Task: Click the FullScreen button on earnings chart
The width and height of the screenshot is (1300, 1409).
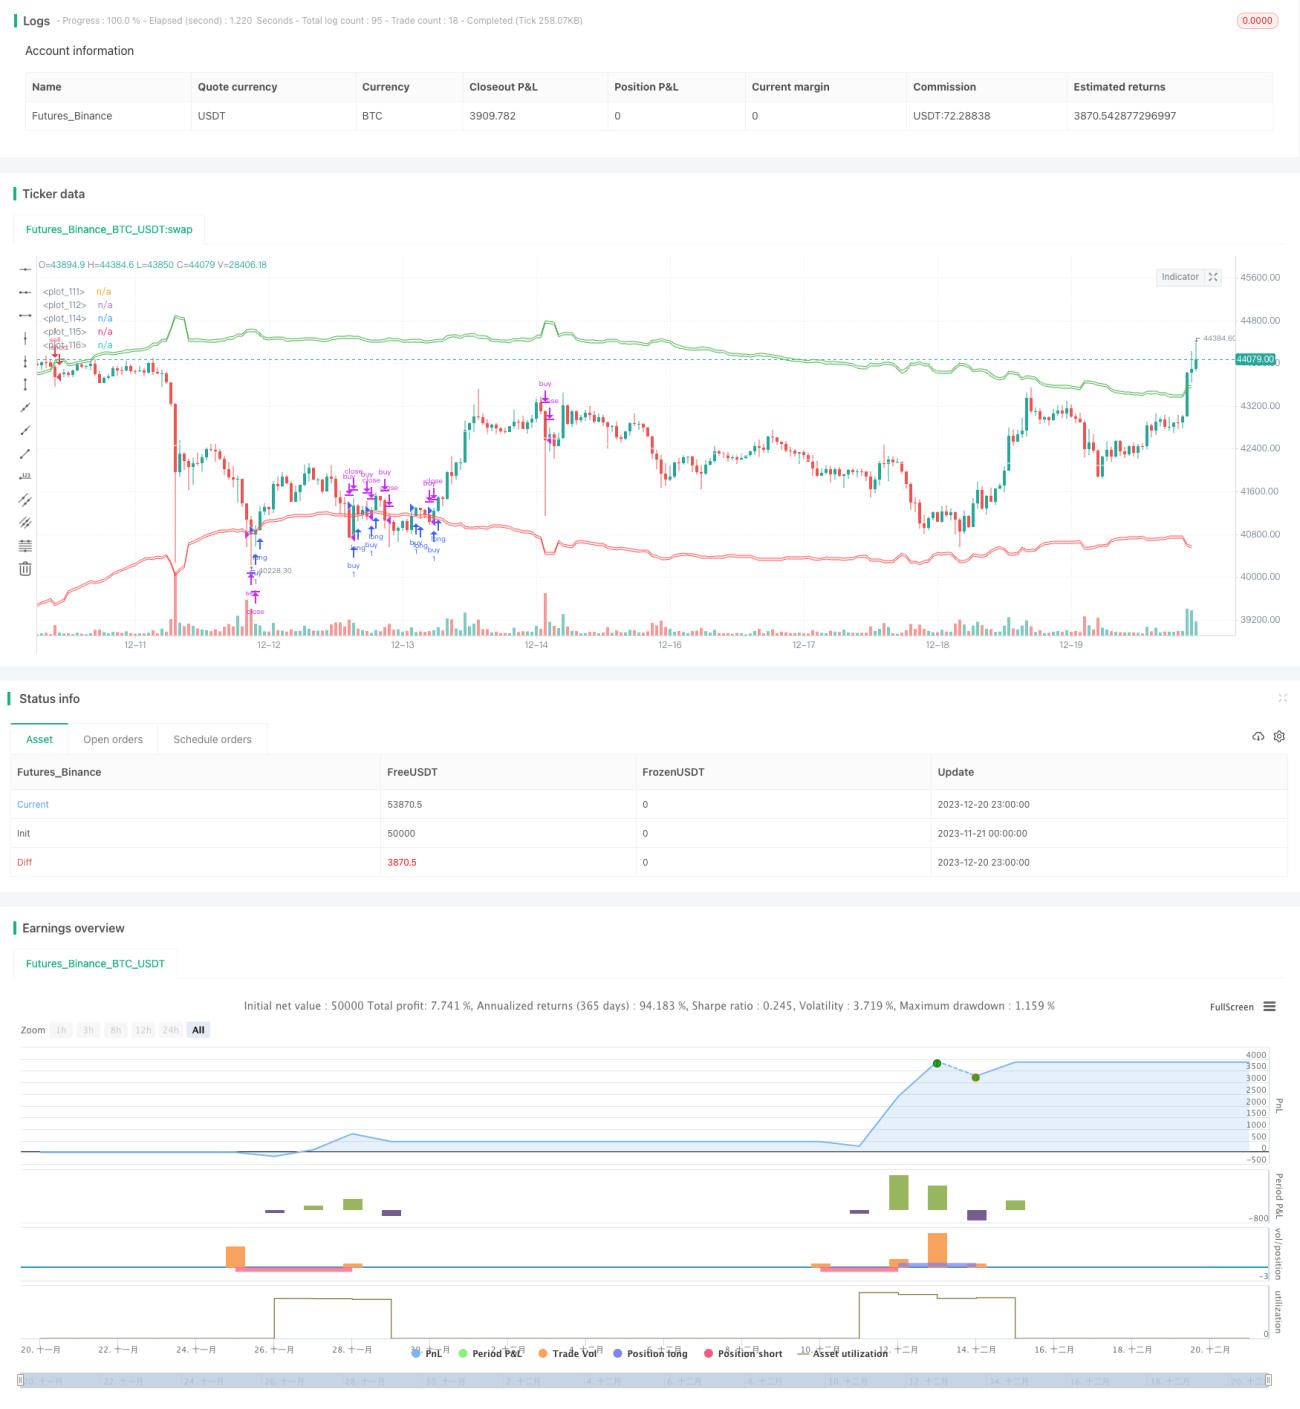Action: 1231,1007
